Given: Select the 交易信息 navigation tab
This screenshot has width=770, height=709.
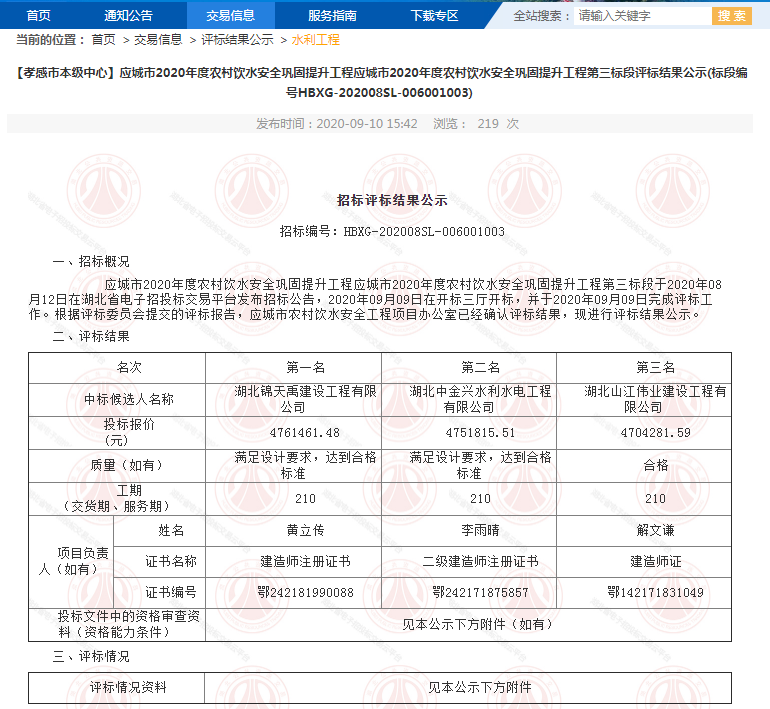Looking at the screenshot, I should pyautogui.click(x=230, y=15).
